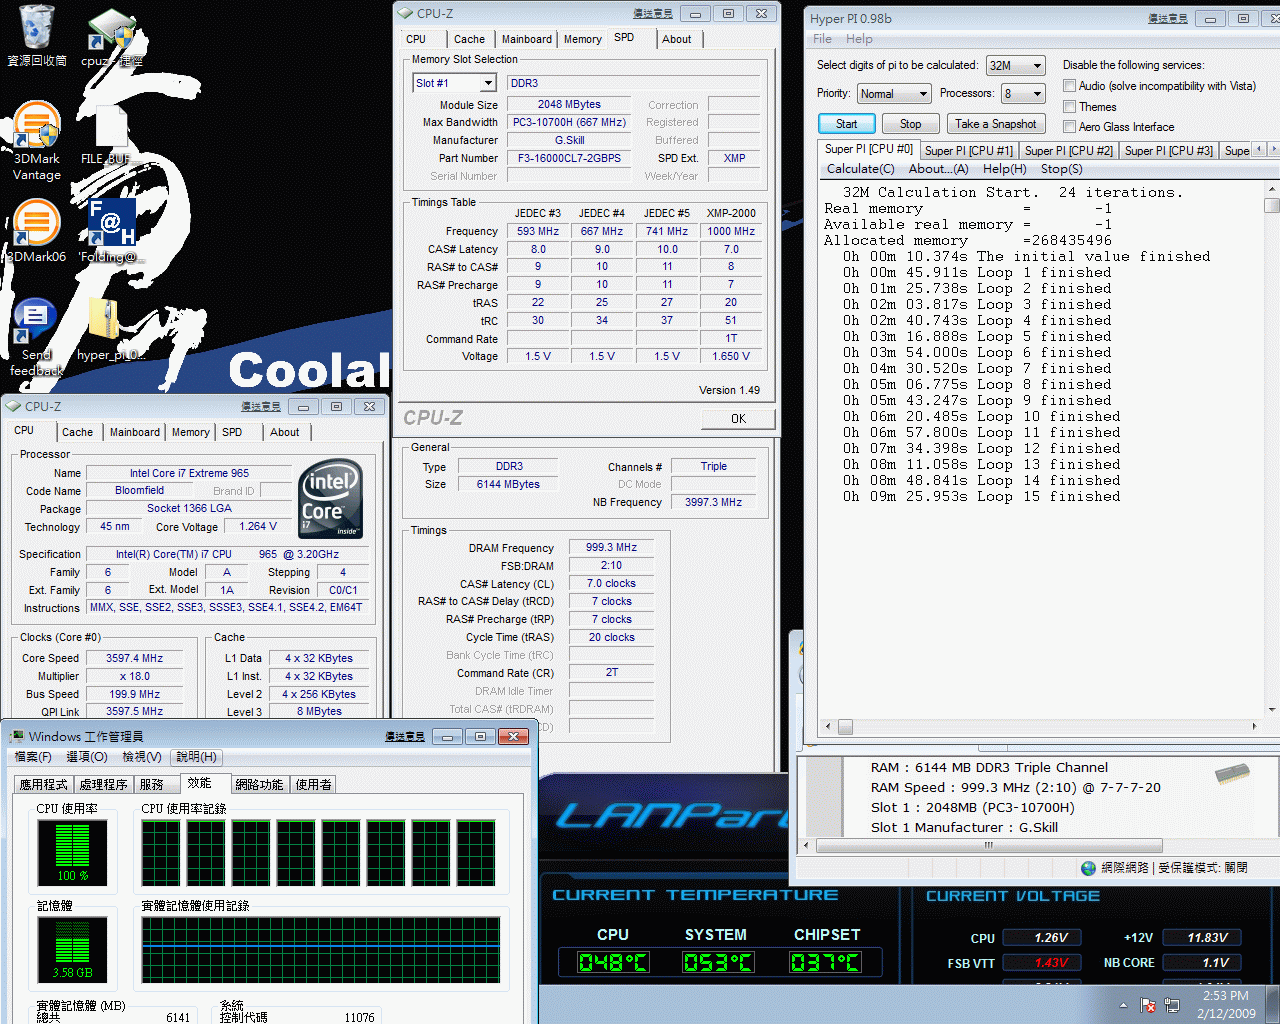Toggle the Themes checkbox in Hyper PI

[1069, 106]
